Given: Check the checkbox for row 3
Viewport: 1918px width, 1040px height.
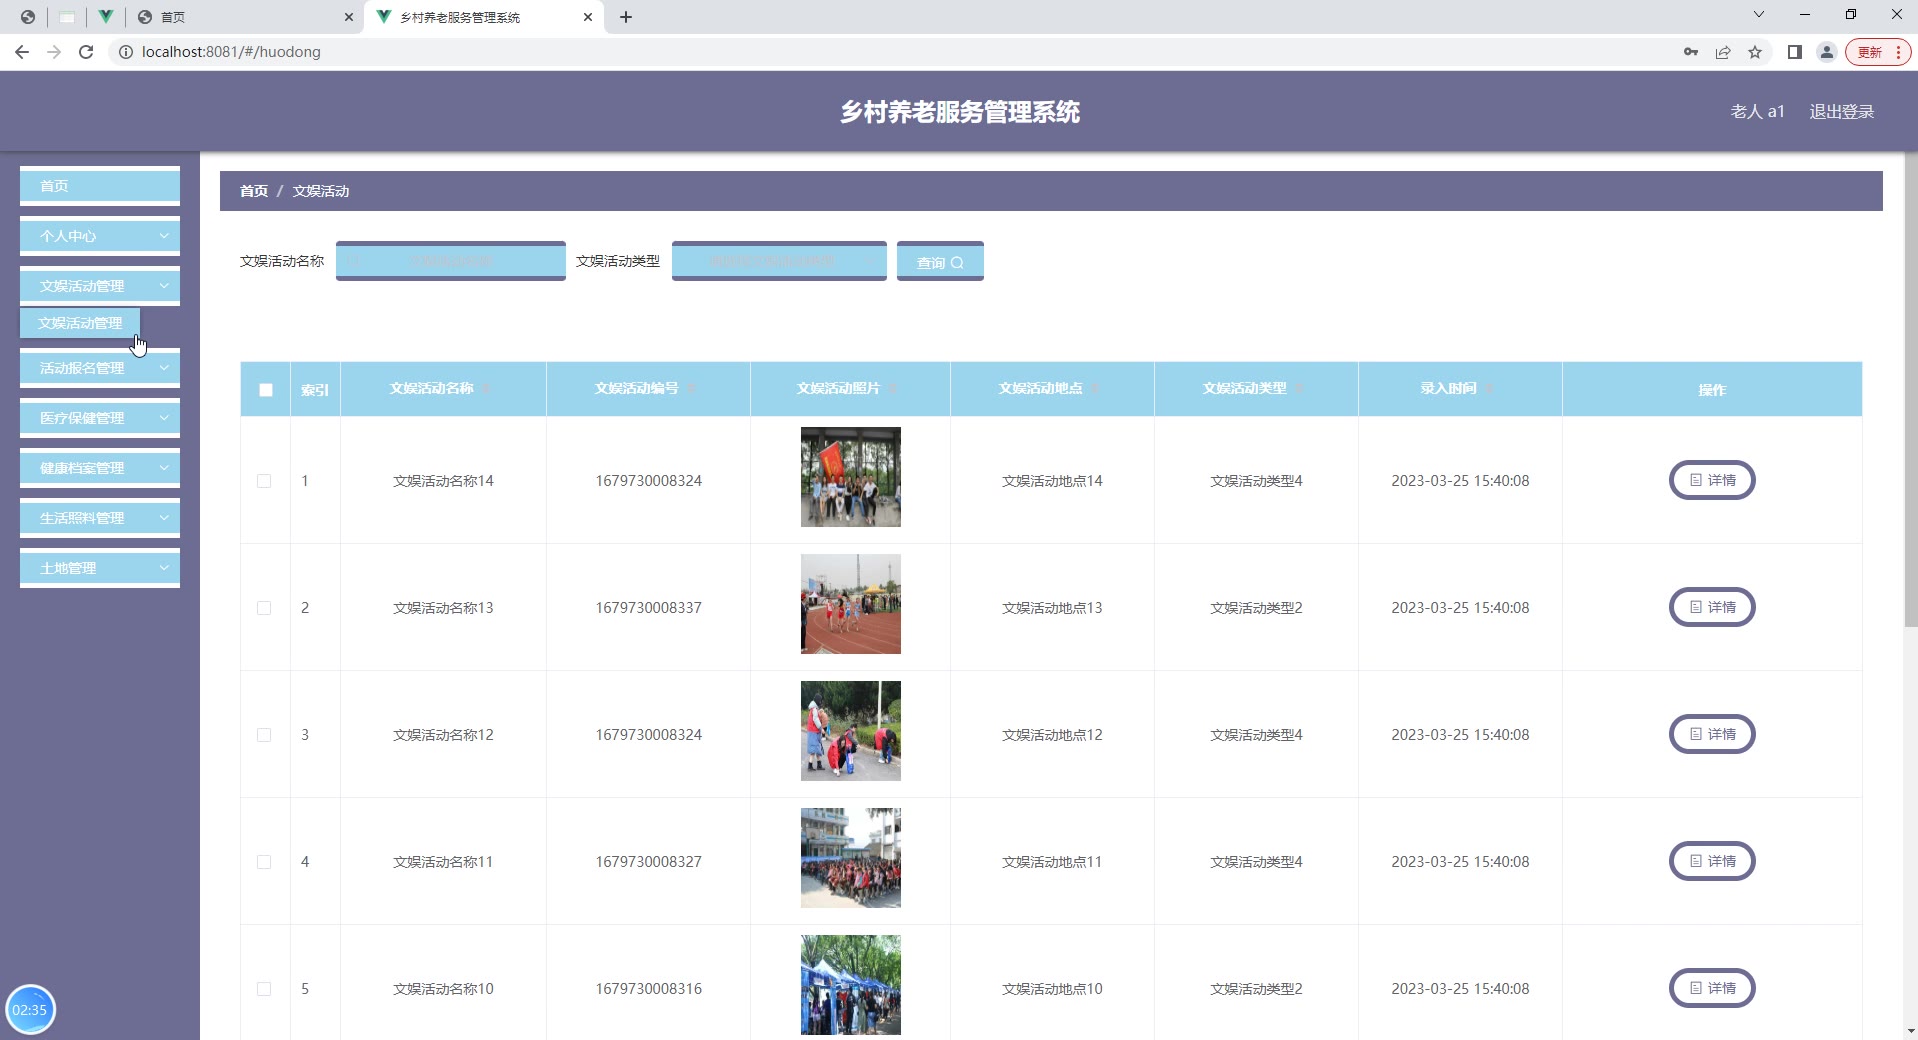Looking at the screenshot, I should tap(264, 735).
